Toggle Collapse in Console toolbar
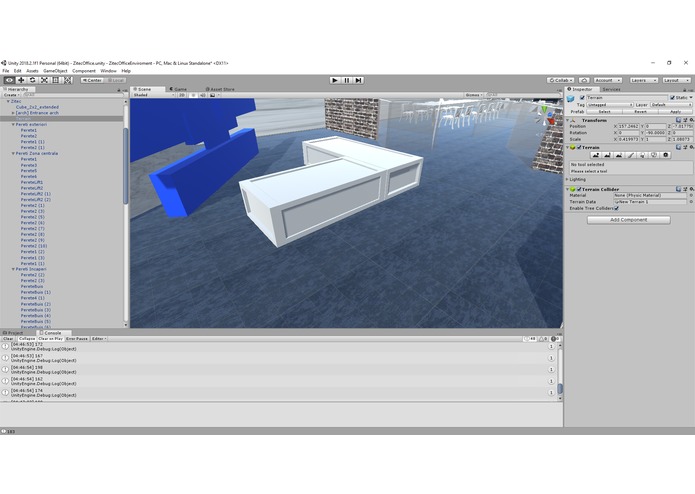695x494 pixels. [x=27, y=338]
